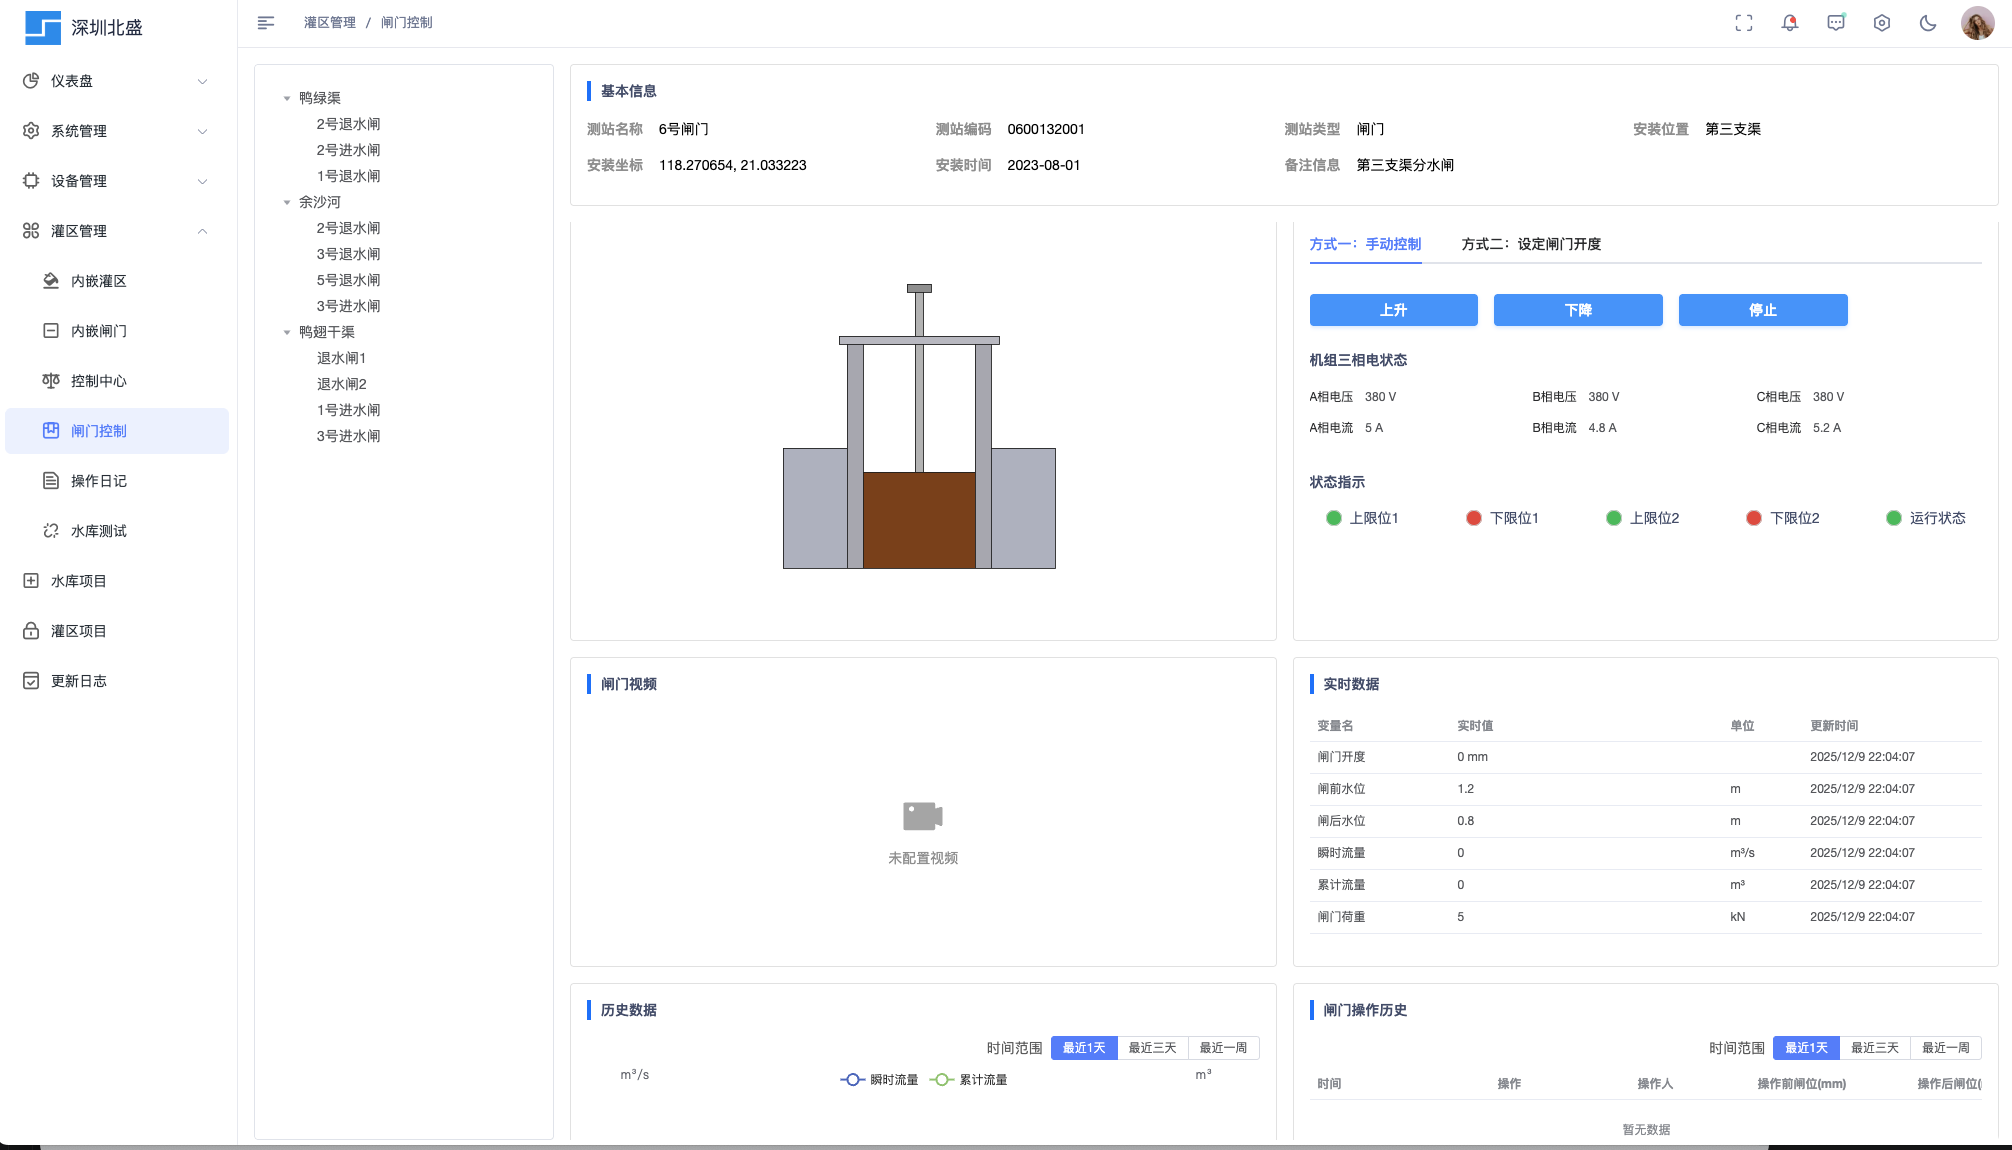The image size is (2012, 1150).
Task: Open 操作日记 menu item
Action: (117, 481)
